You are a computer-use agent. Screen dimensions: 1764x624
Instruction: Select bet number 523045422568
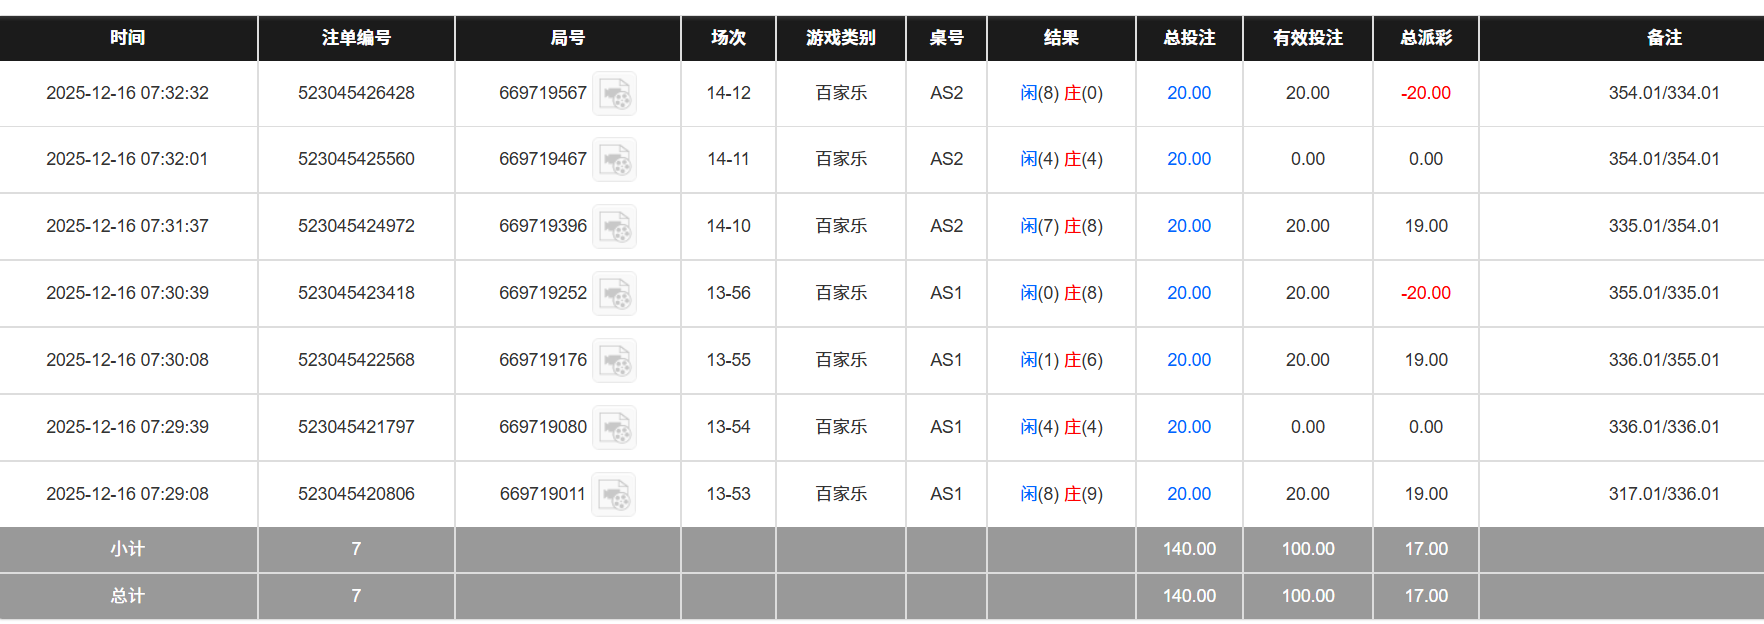[356, 360]
